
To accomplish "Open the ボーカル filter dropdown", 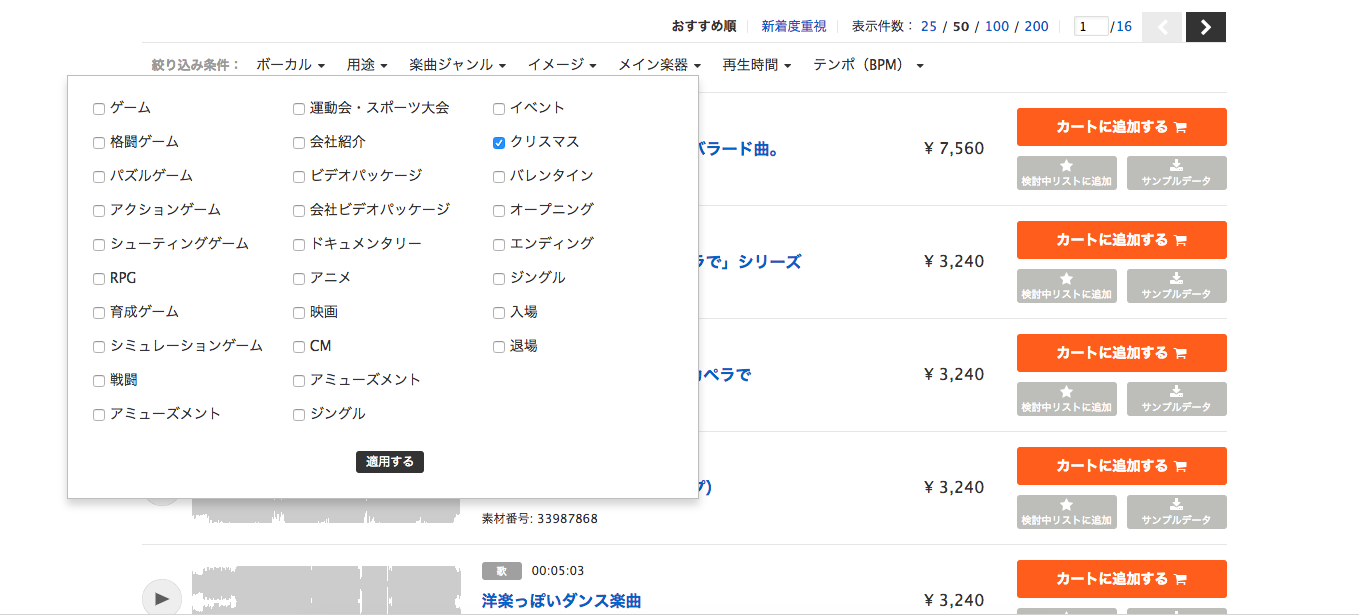I will click(x=291, y=65).
